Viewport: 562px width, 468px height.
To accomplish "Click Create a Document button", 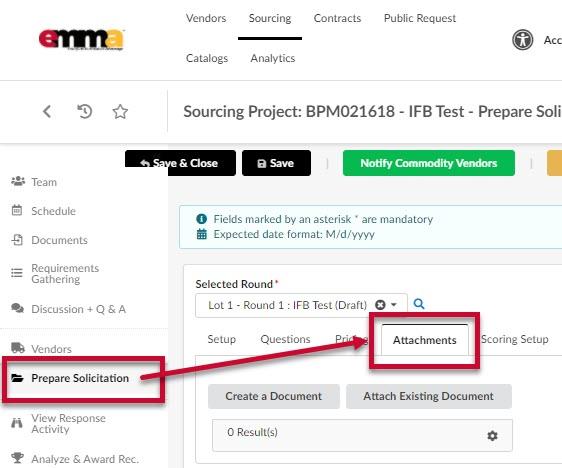I will (274, 396).
